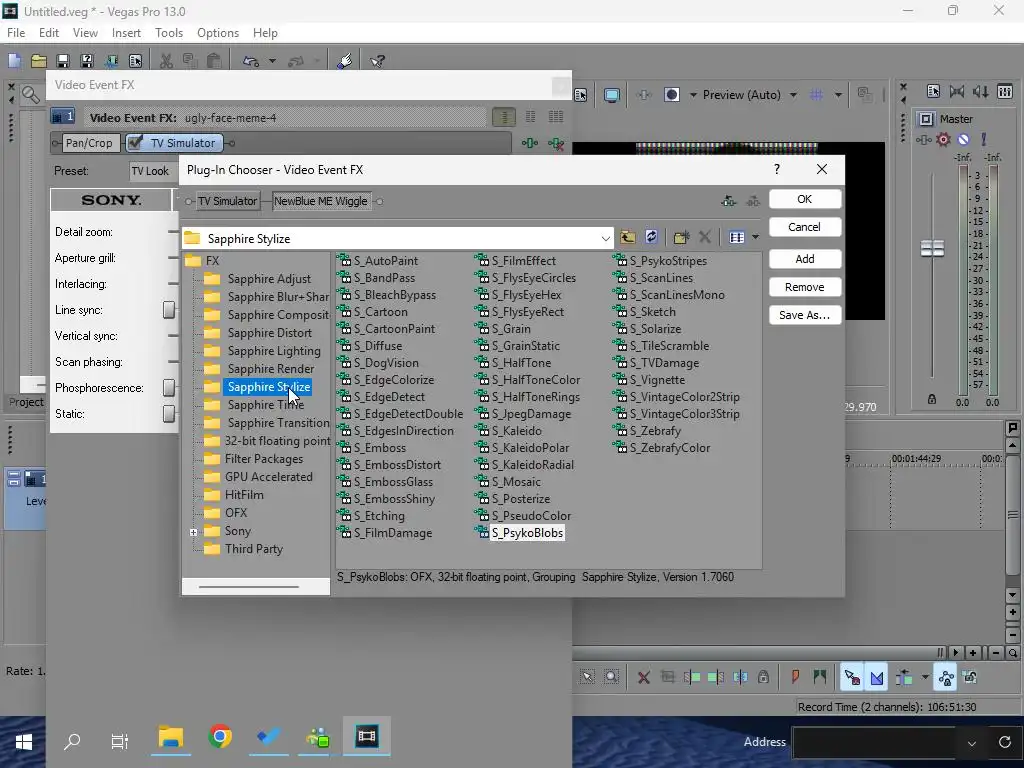1024x768 pixels.
Task: Open File Explorer from the taskbar
Action: pyautogui.click(x=170, y=737)
